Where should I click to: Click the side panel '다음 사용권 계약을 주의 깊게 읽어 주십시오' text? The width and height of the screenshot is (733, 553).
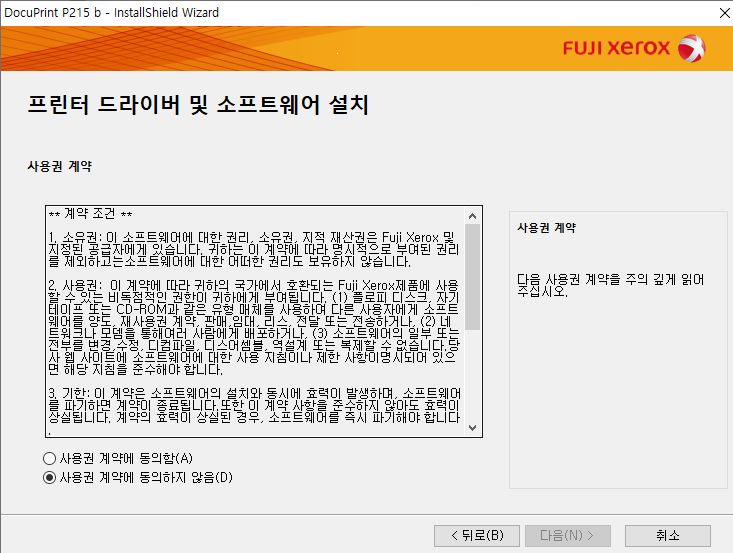point(610,285)
